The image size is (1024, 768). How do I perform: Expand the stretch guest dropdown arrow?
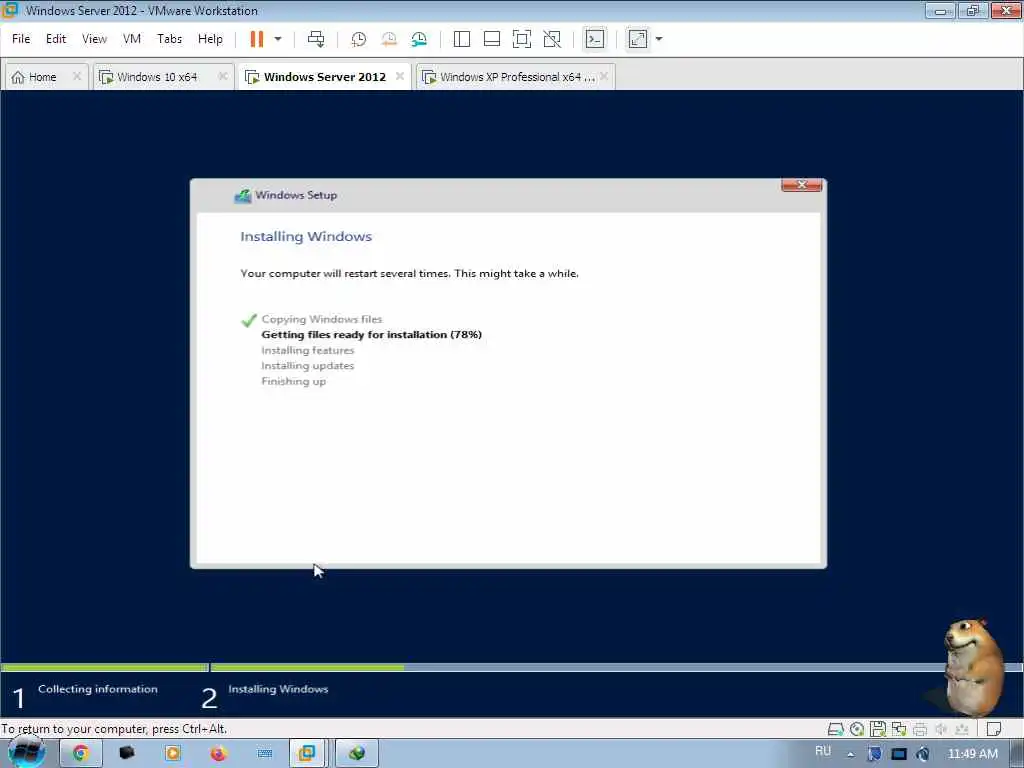pos(659,39)
